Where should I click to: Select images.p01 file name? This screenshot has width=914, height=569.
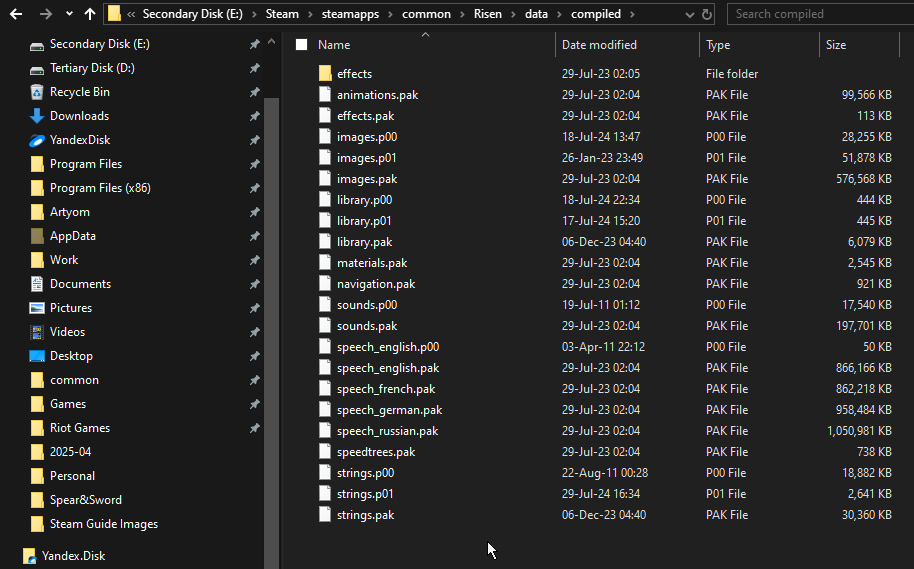[x=367, y=158]
